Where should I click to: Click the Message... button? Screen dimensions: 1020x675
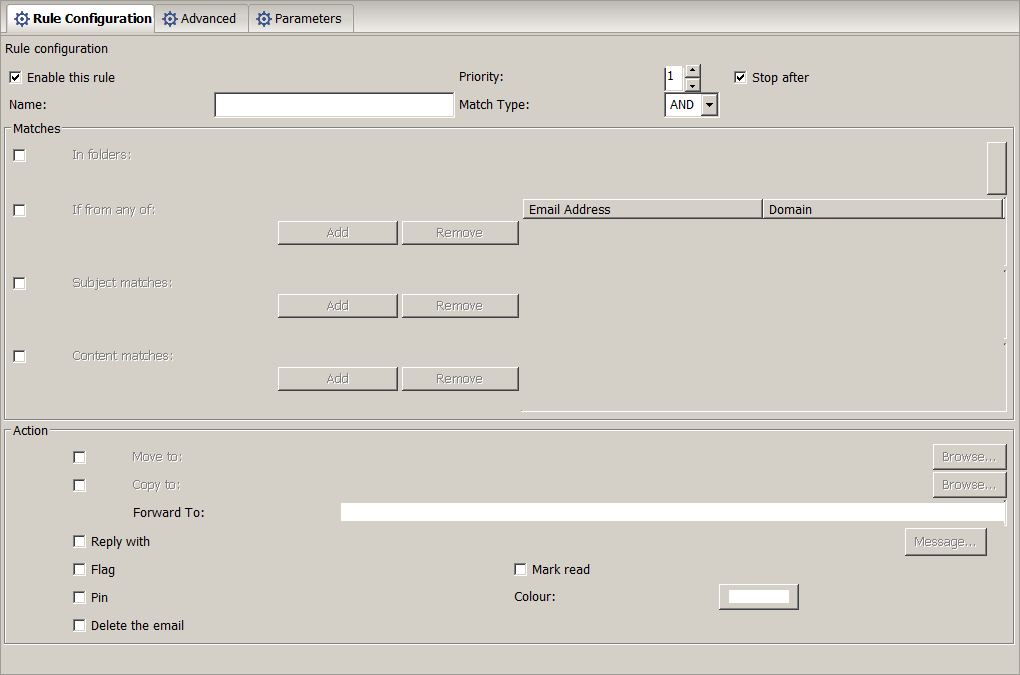coord(946,542)
